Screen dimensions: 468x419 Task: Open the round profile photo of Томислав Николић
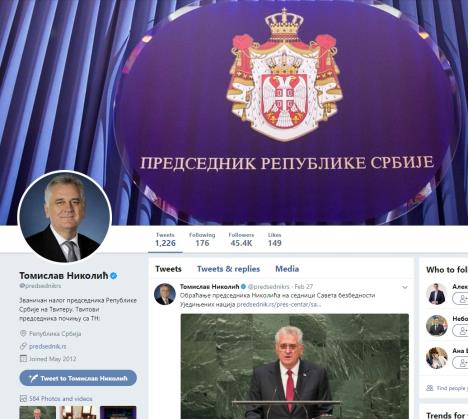pyautogui.click(x=65, y=216)
